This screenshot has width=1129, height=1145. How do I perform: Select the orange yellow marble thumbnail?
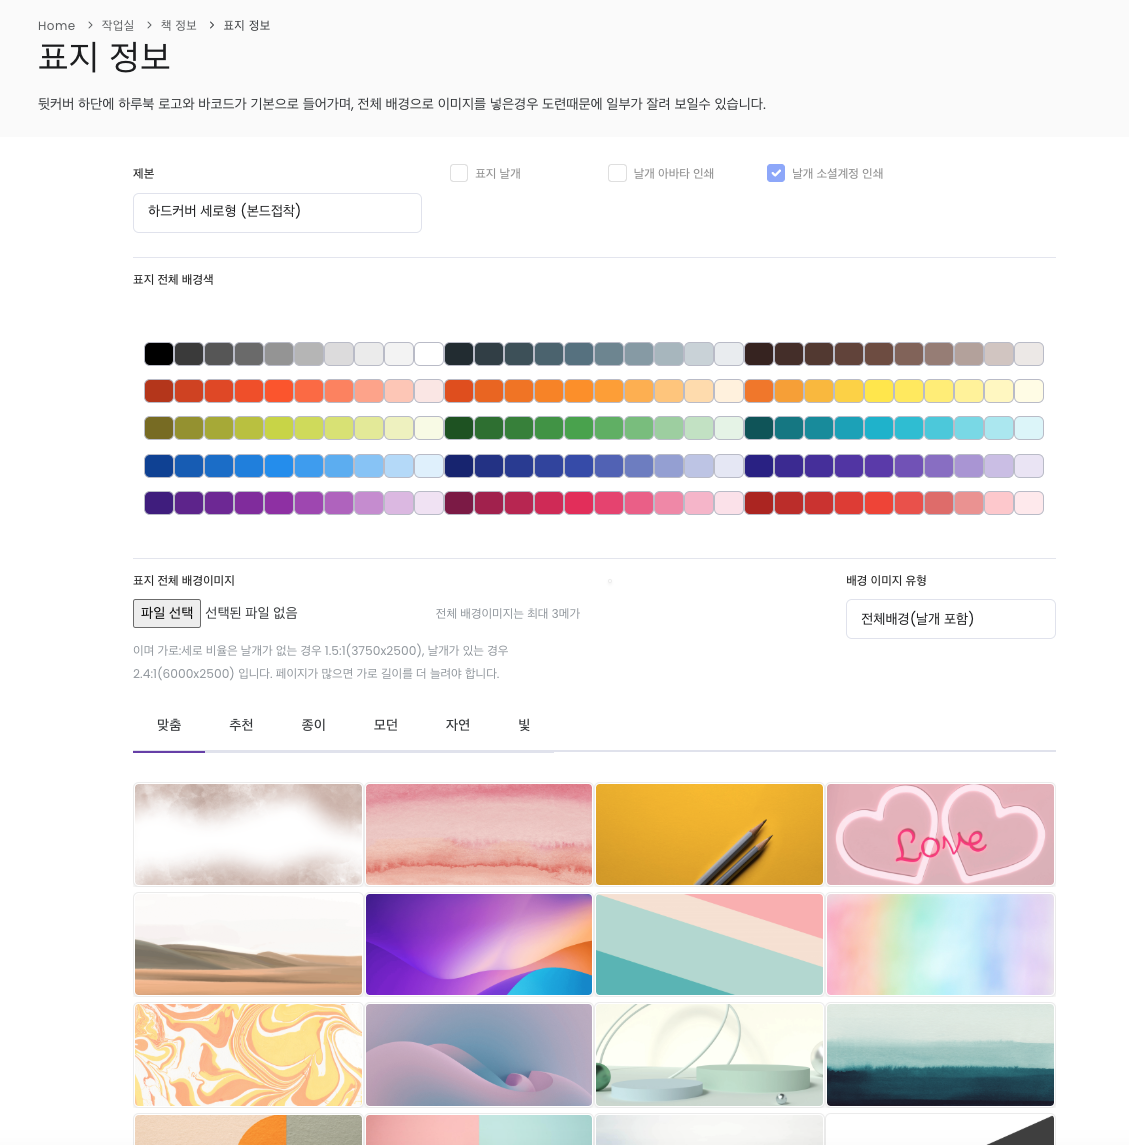248,1054
